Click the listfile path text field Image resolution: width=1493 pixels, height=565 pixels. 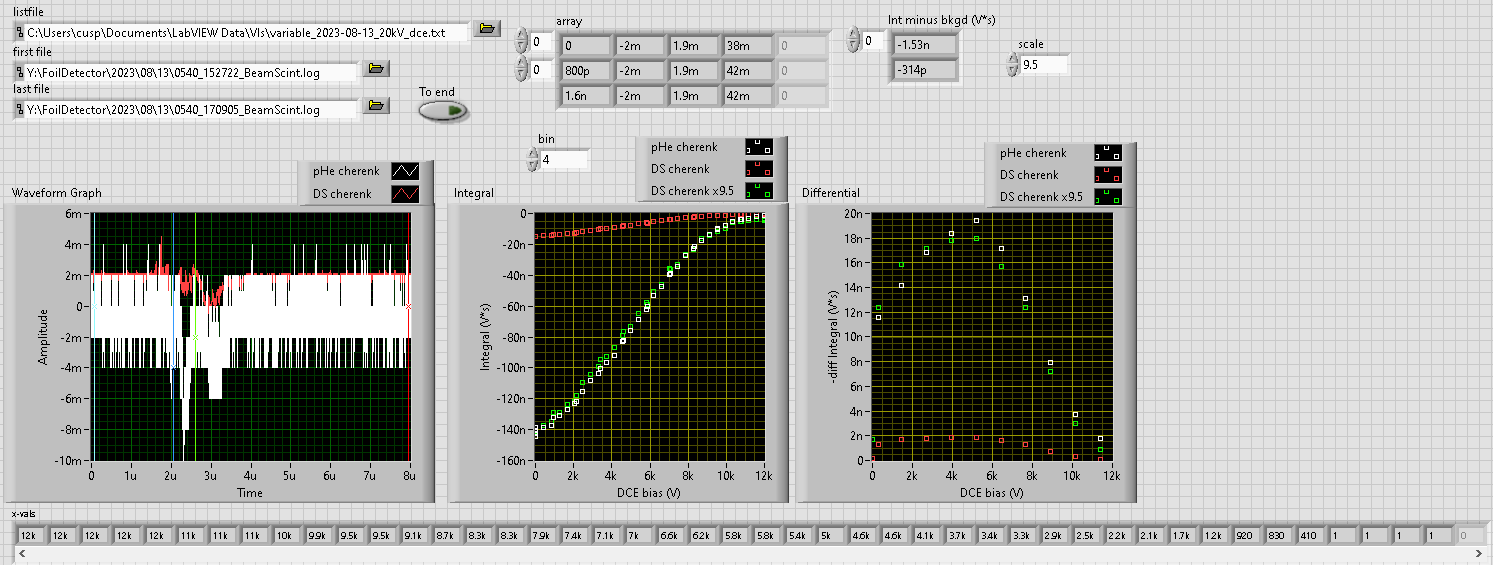coord(247,33)
